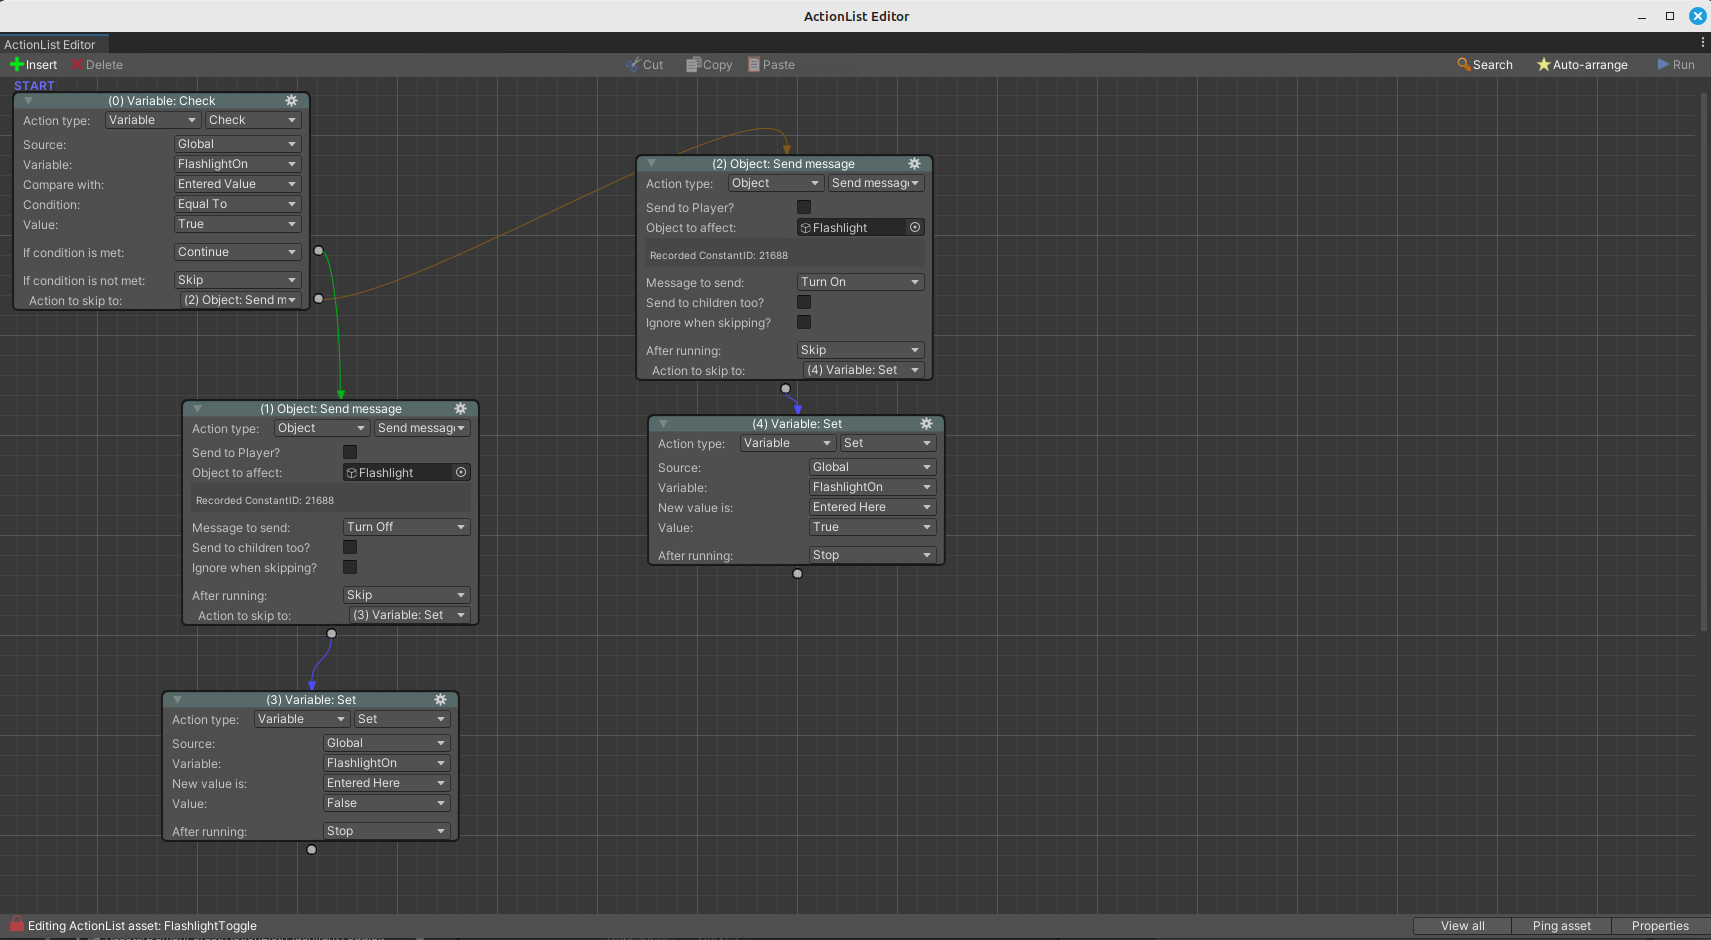Open gear menu of (2) Object: Send message
1711x940 pixels.
(x=914, y=164)
